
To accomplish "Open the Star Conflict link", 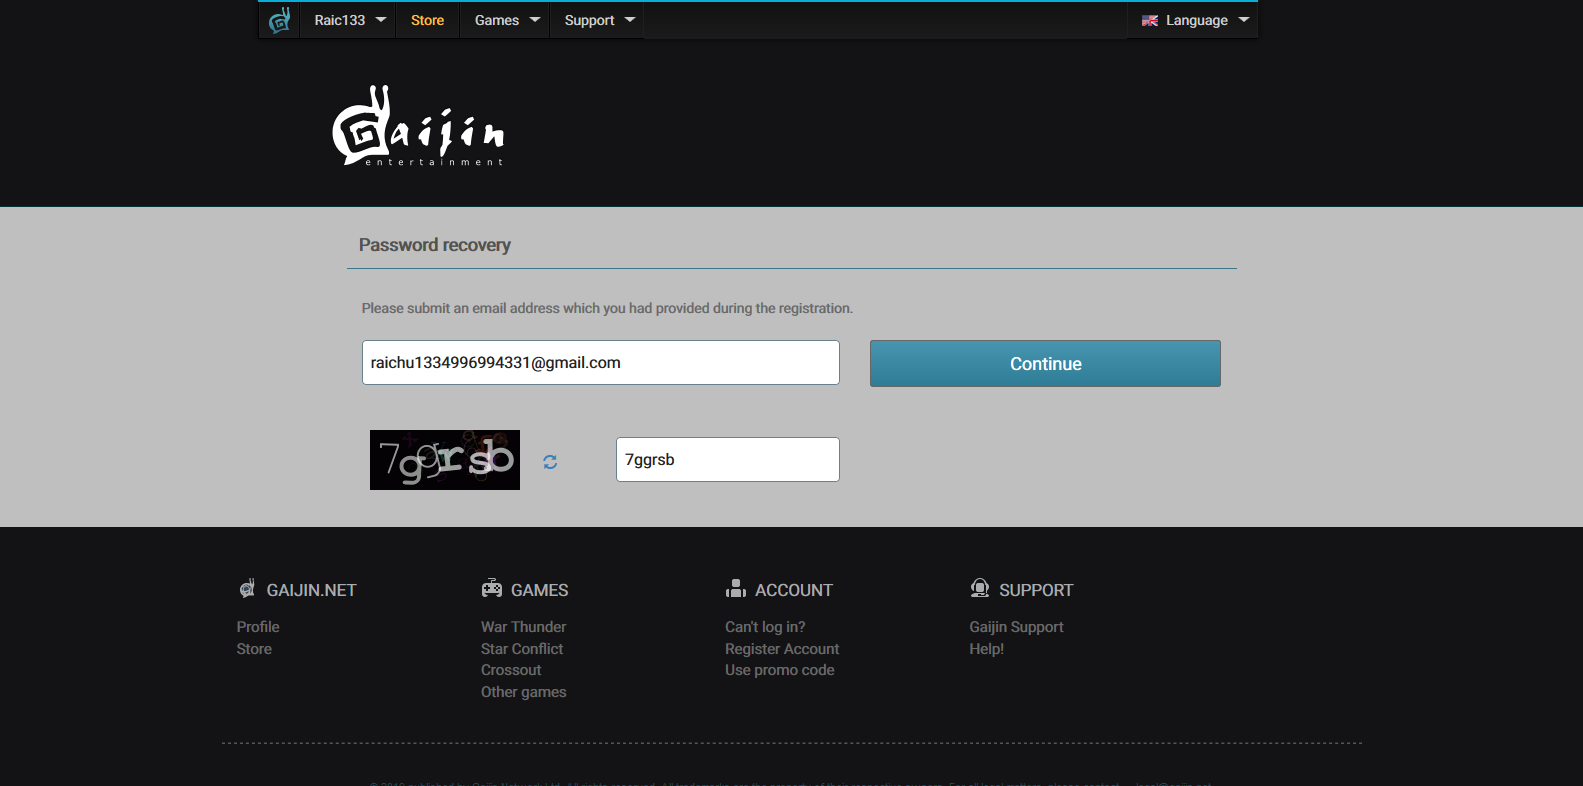I will point(522,649).
